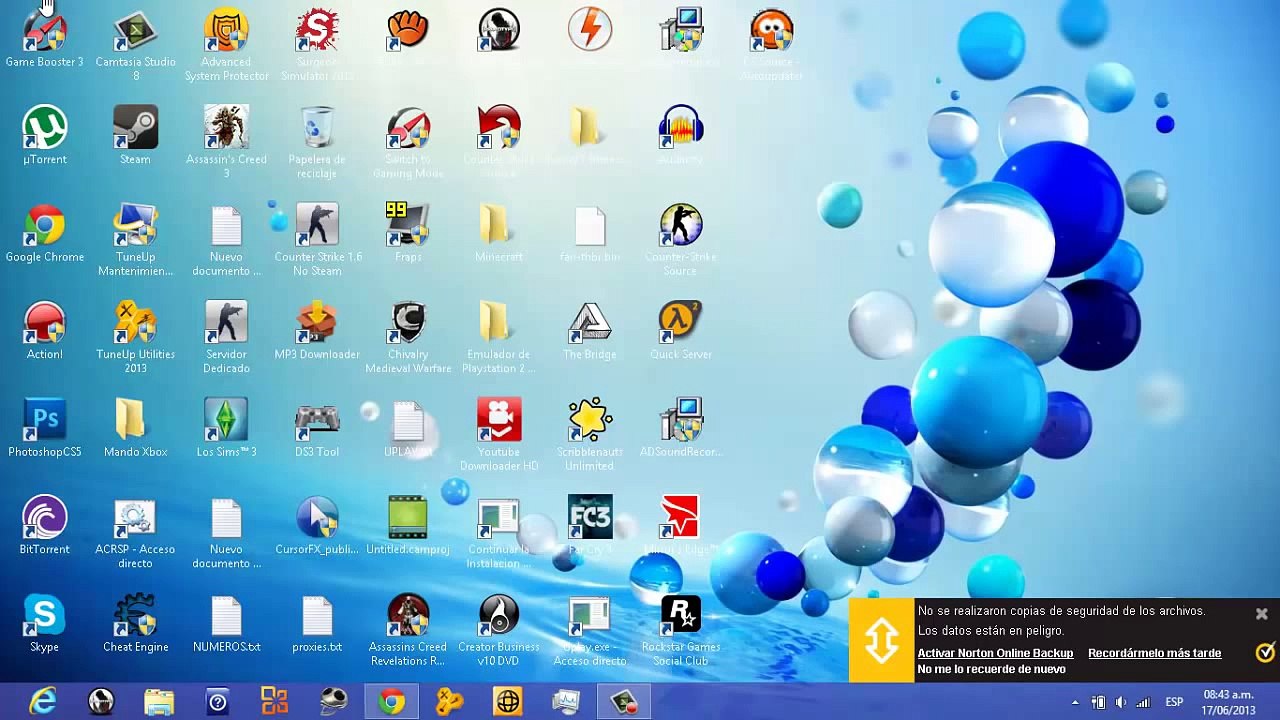Select the Fraps desktop icon

(x=408, y=233)
